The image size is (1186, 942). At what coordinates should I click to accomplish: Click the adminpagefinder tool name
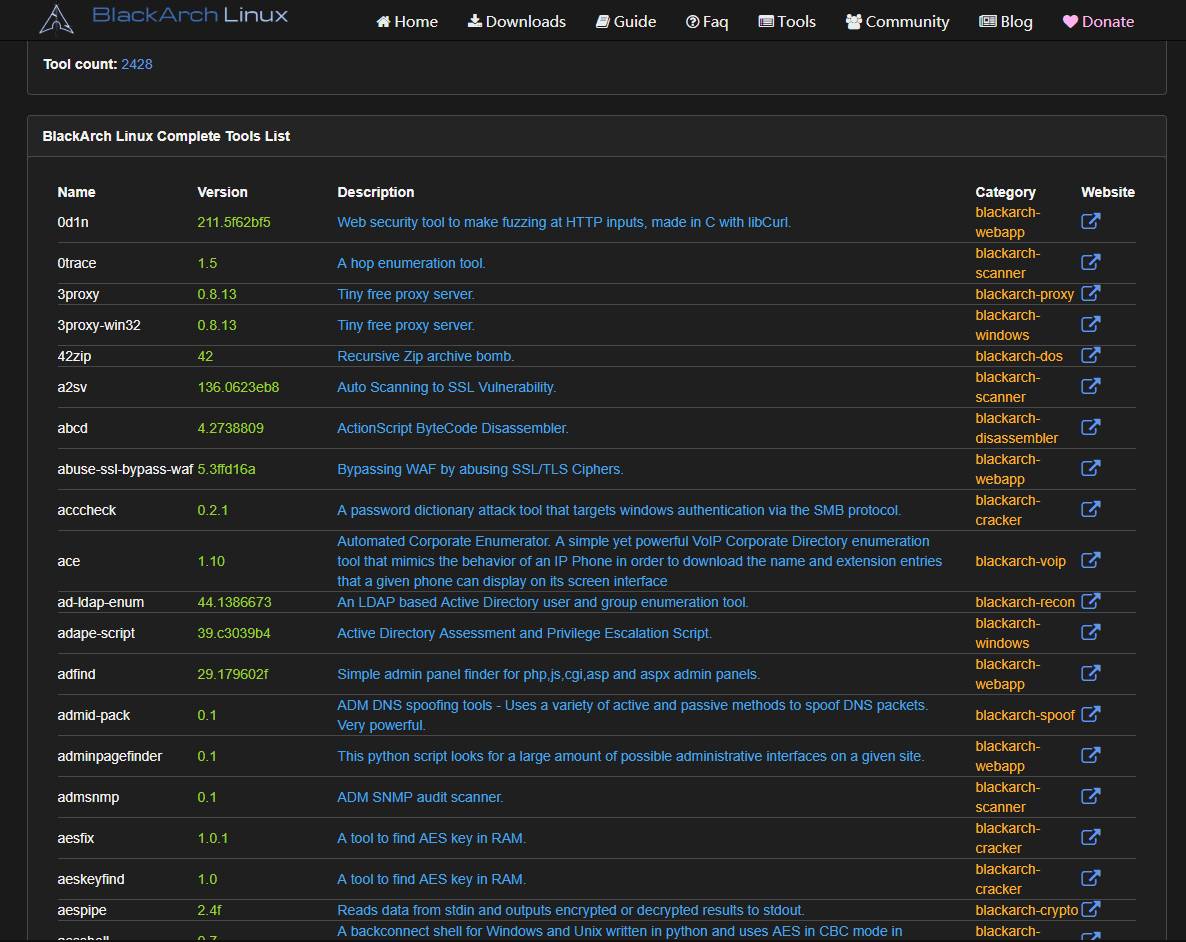(x=110, y=757)
